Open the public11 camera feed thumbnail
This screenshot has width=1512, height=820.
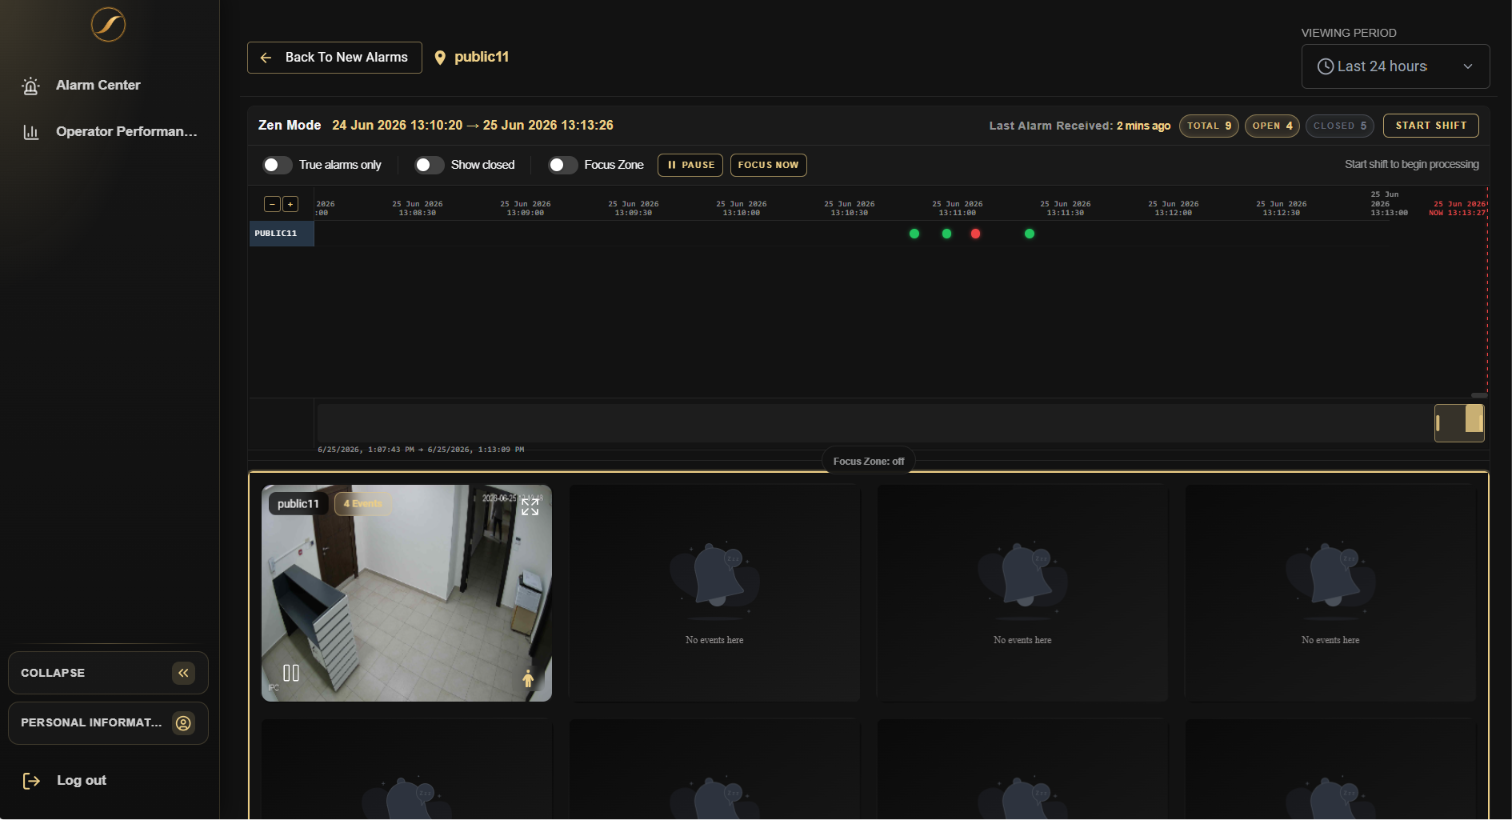point(406,593)
